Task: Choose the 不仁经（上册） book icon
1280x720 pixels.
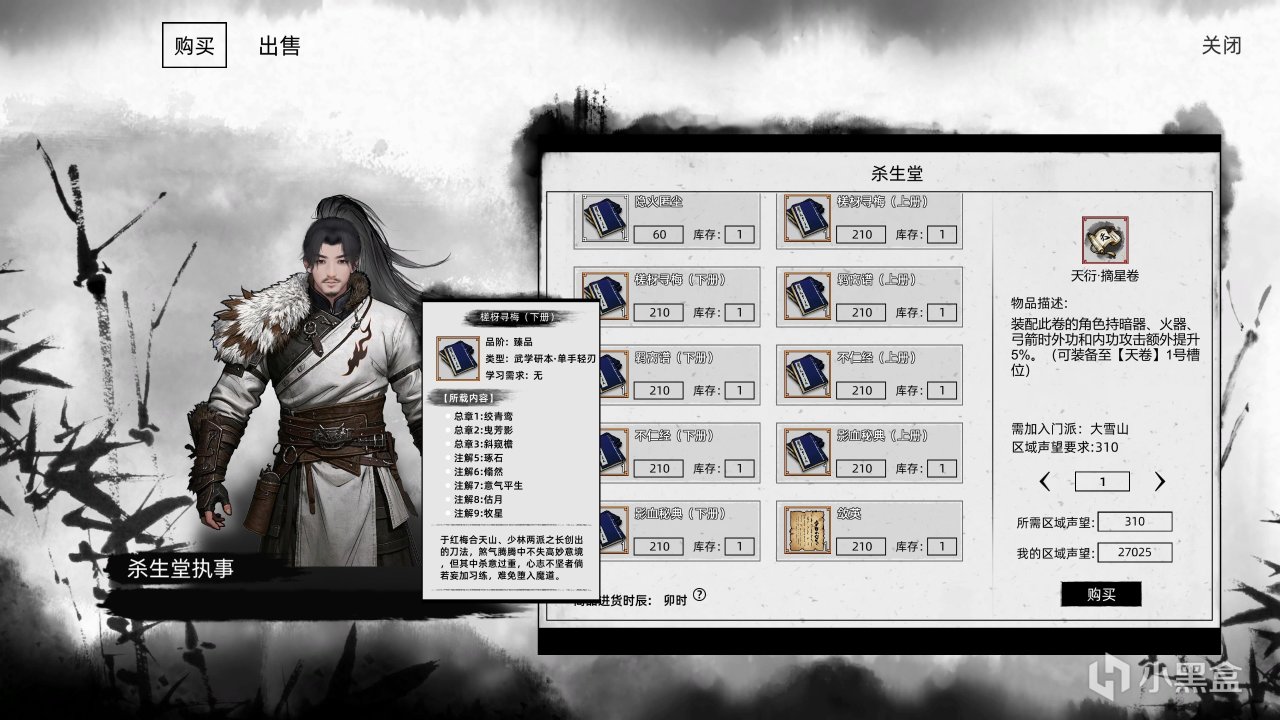Action: [x=806, y=373]
